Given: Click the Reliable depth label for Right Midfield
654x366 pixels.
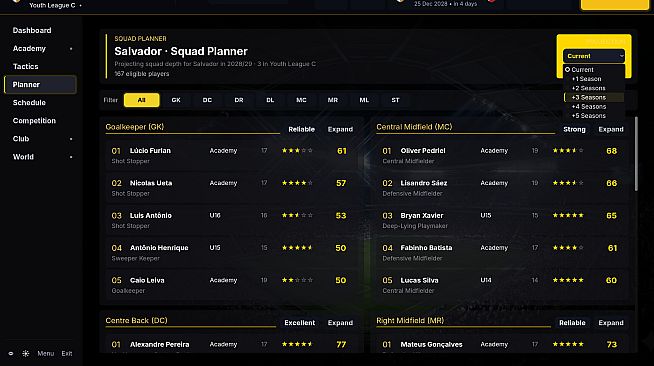Looking at the screenshot, I should coord(572,323).
